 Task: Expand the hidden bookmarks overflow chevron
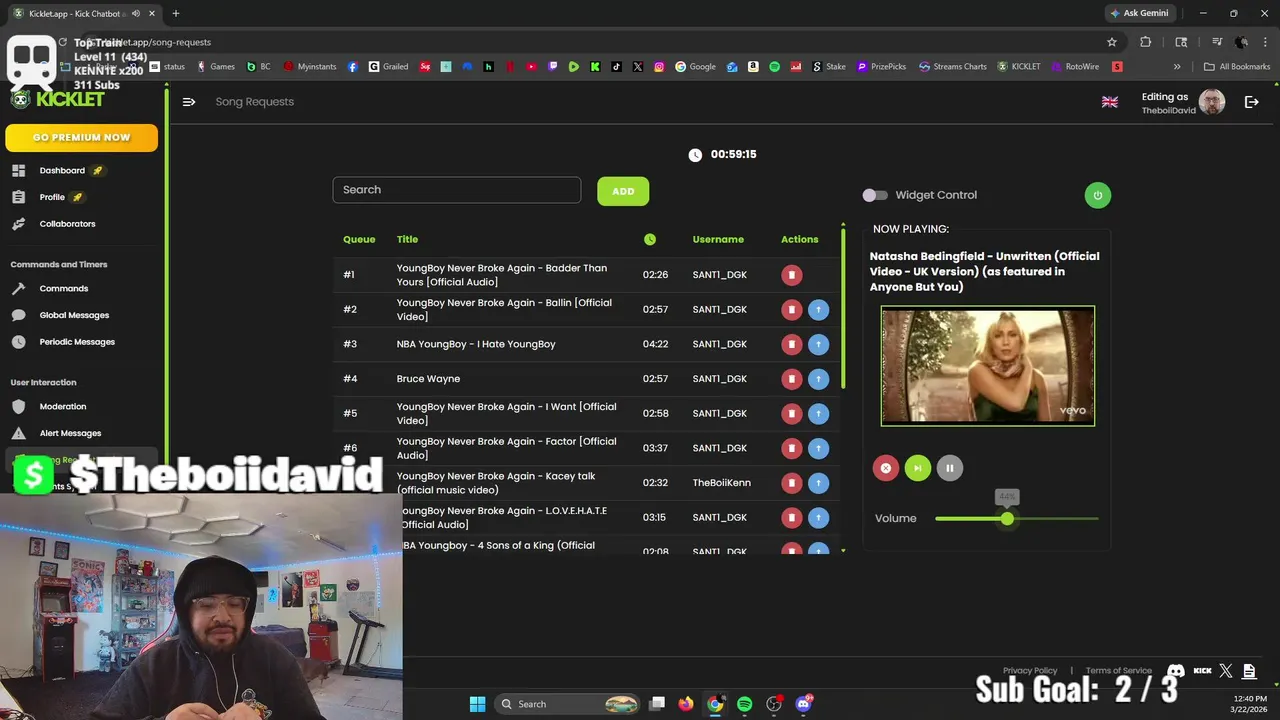(x=1176, y=67)
